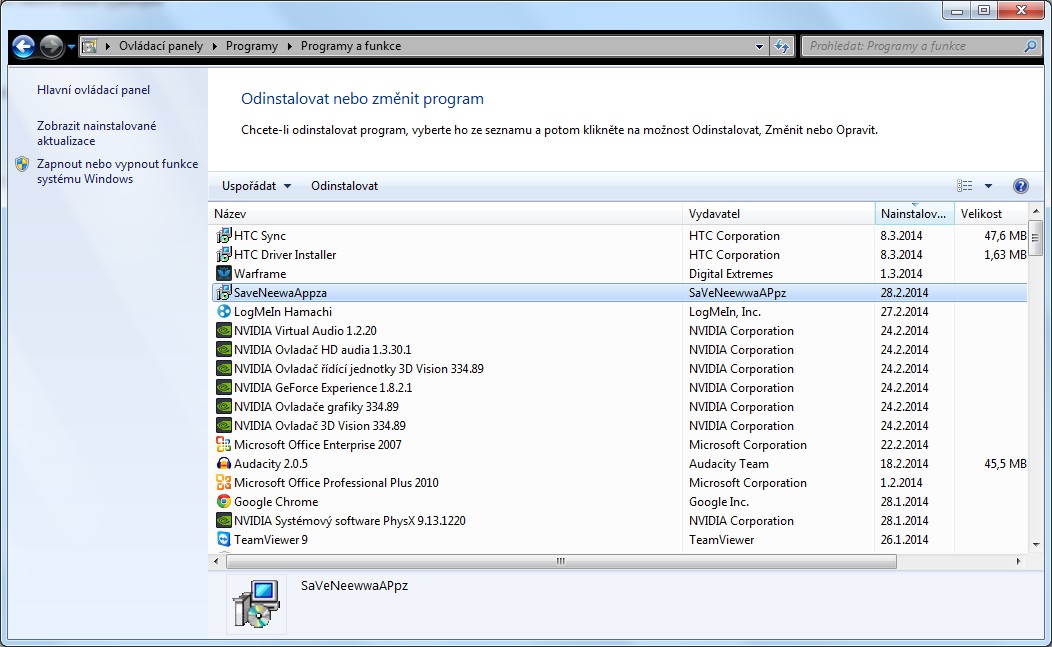Viewport: 1052px width, 647px height.
Task: Click the NVIDIA PhysX software icon
Action: [x=223, y=521]
